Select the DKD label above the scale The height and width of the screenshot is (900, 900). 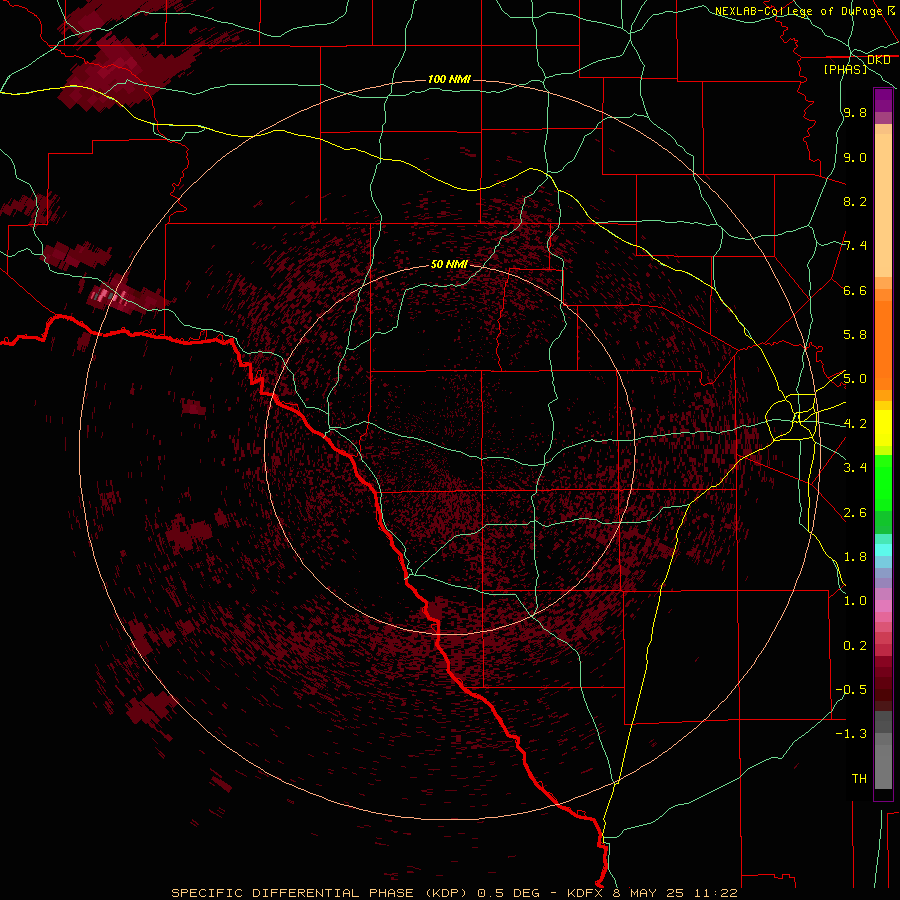(879, 60)
